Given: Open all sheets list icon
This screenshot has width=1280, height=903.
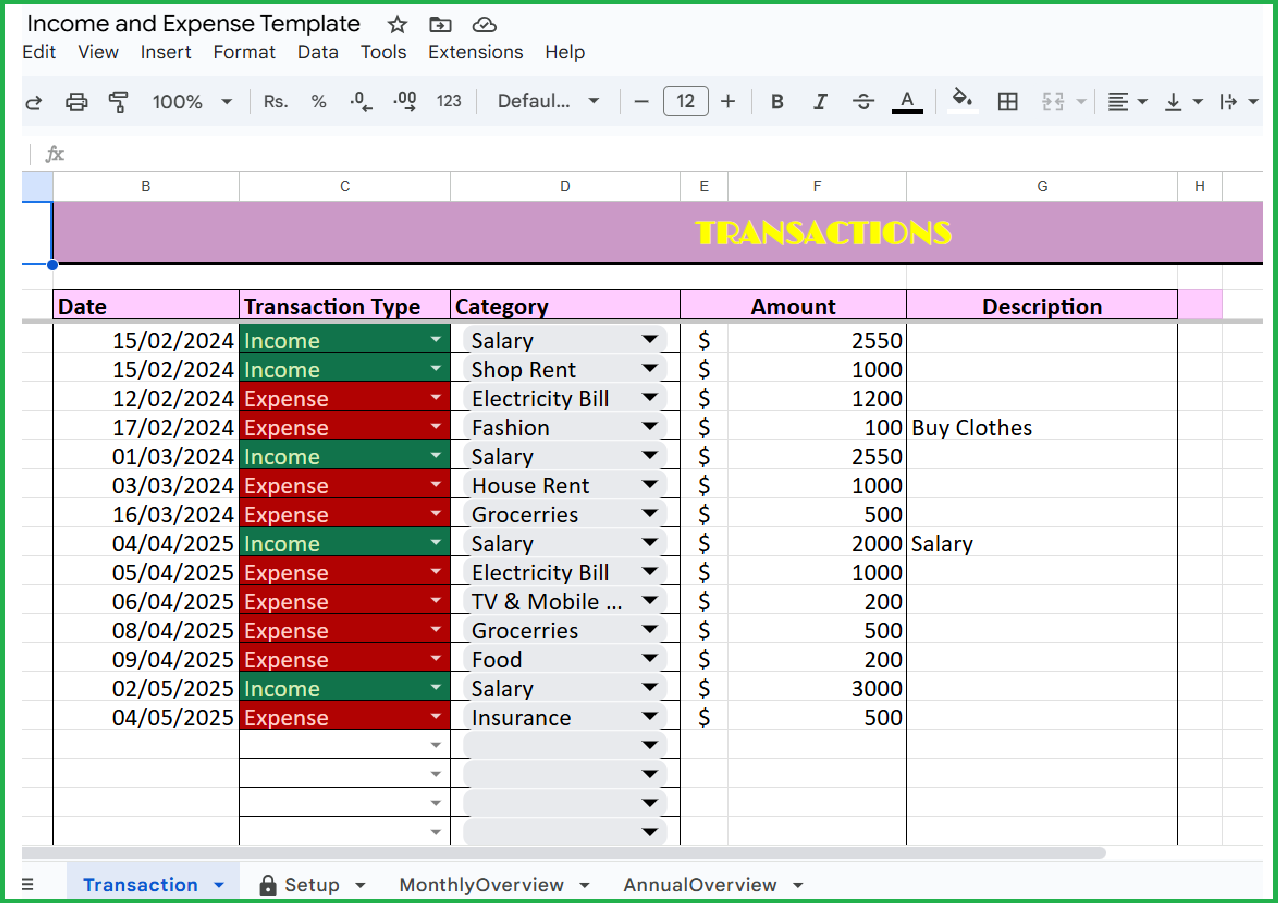Looking at the screenshot, I should (x=27, y=885).
